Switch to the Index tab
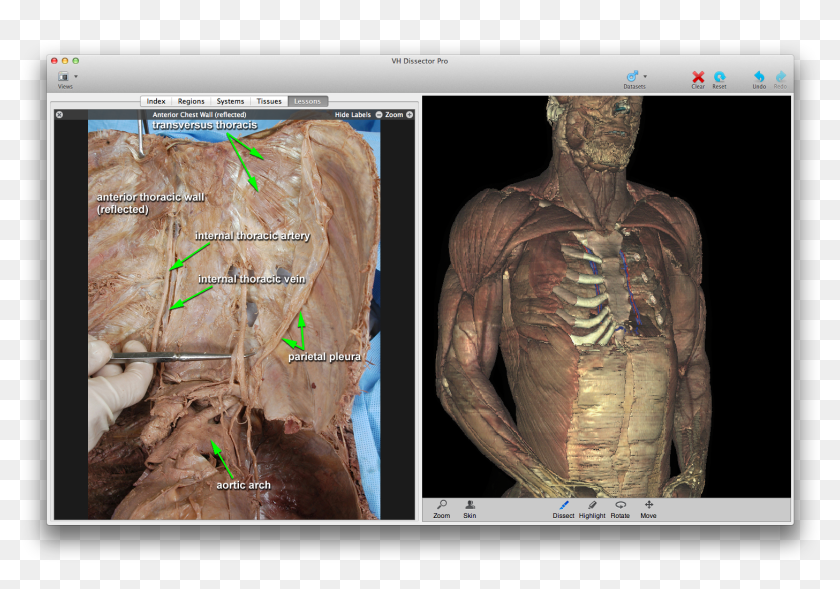 click(x=156, y=101)
